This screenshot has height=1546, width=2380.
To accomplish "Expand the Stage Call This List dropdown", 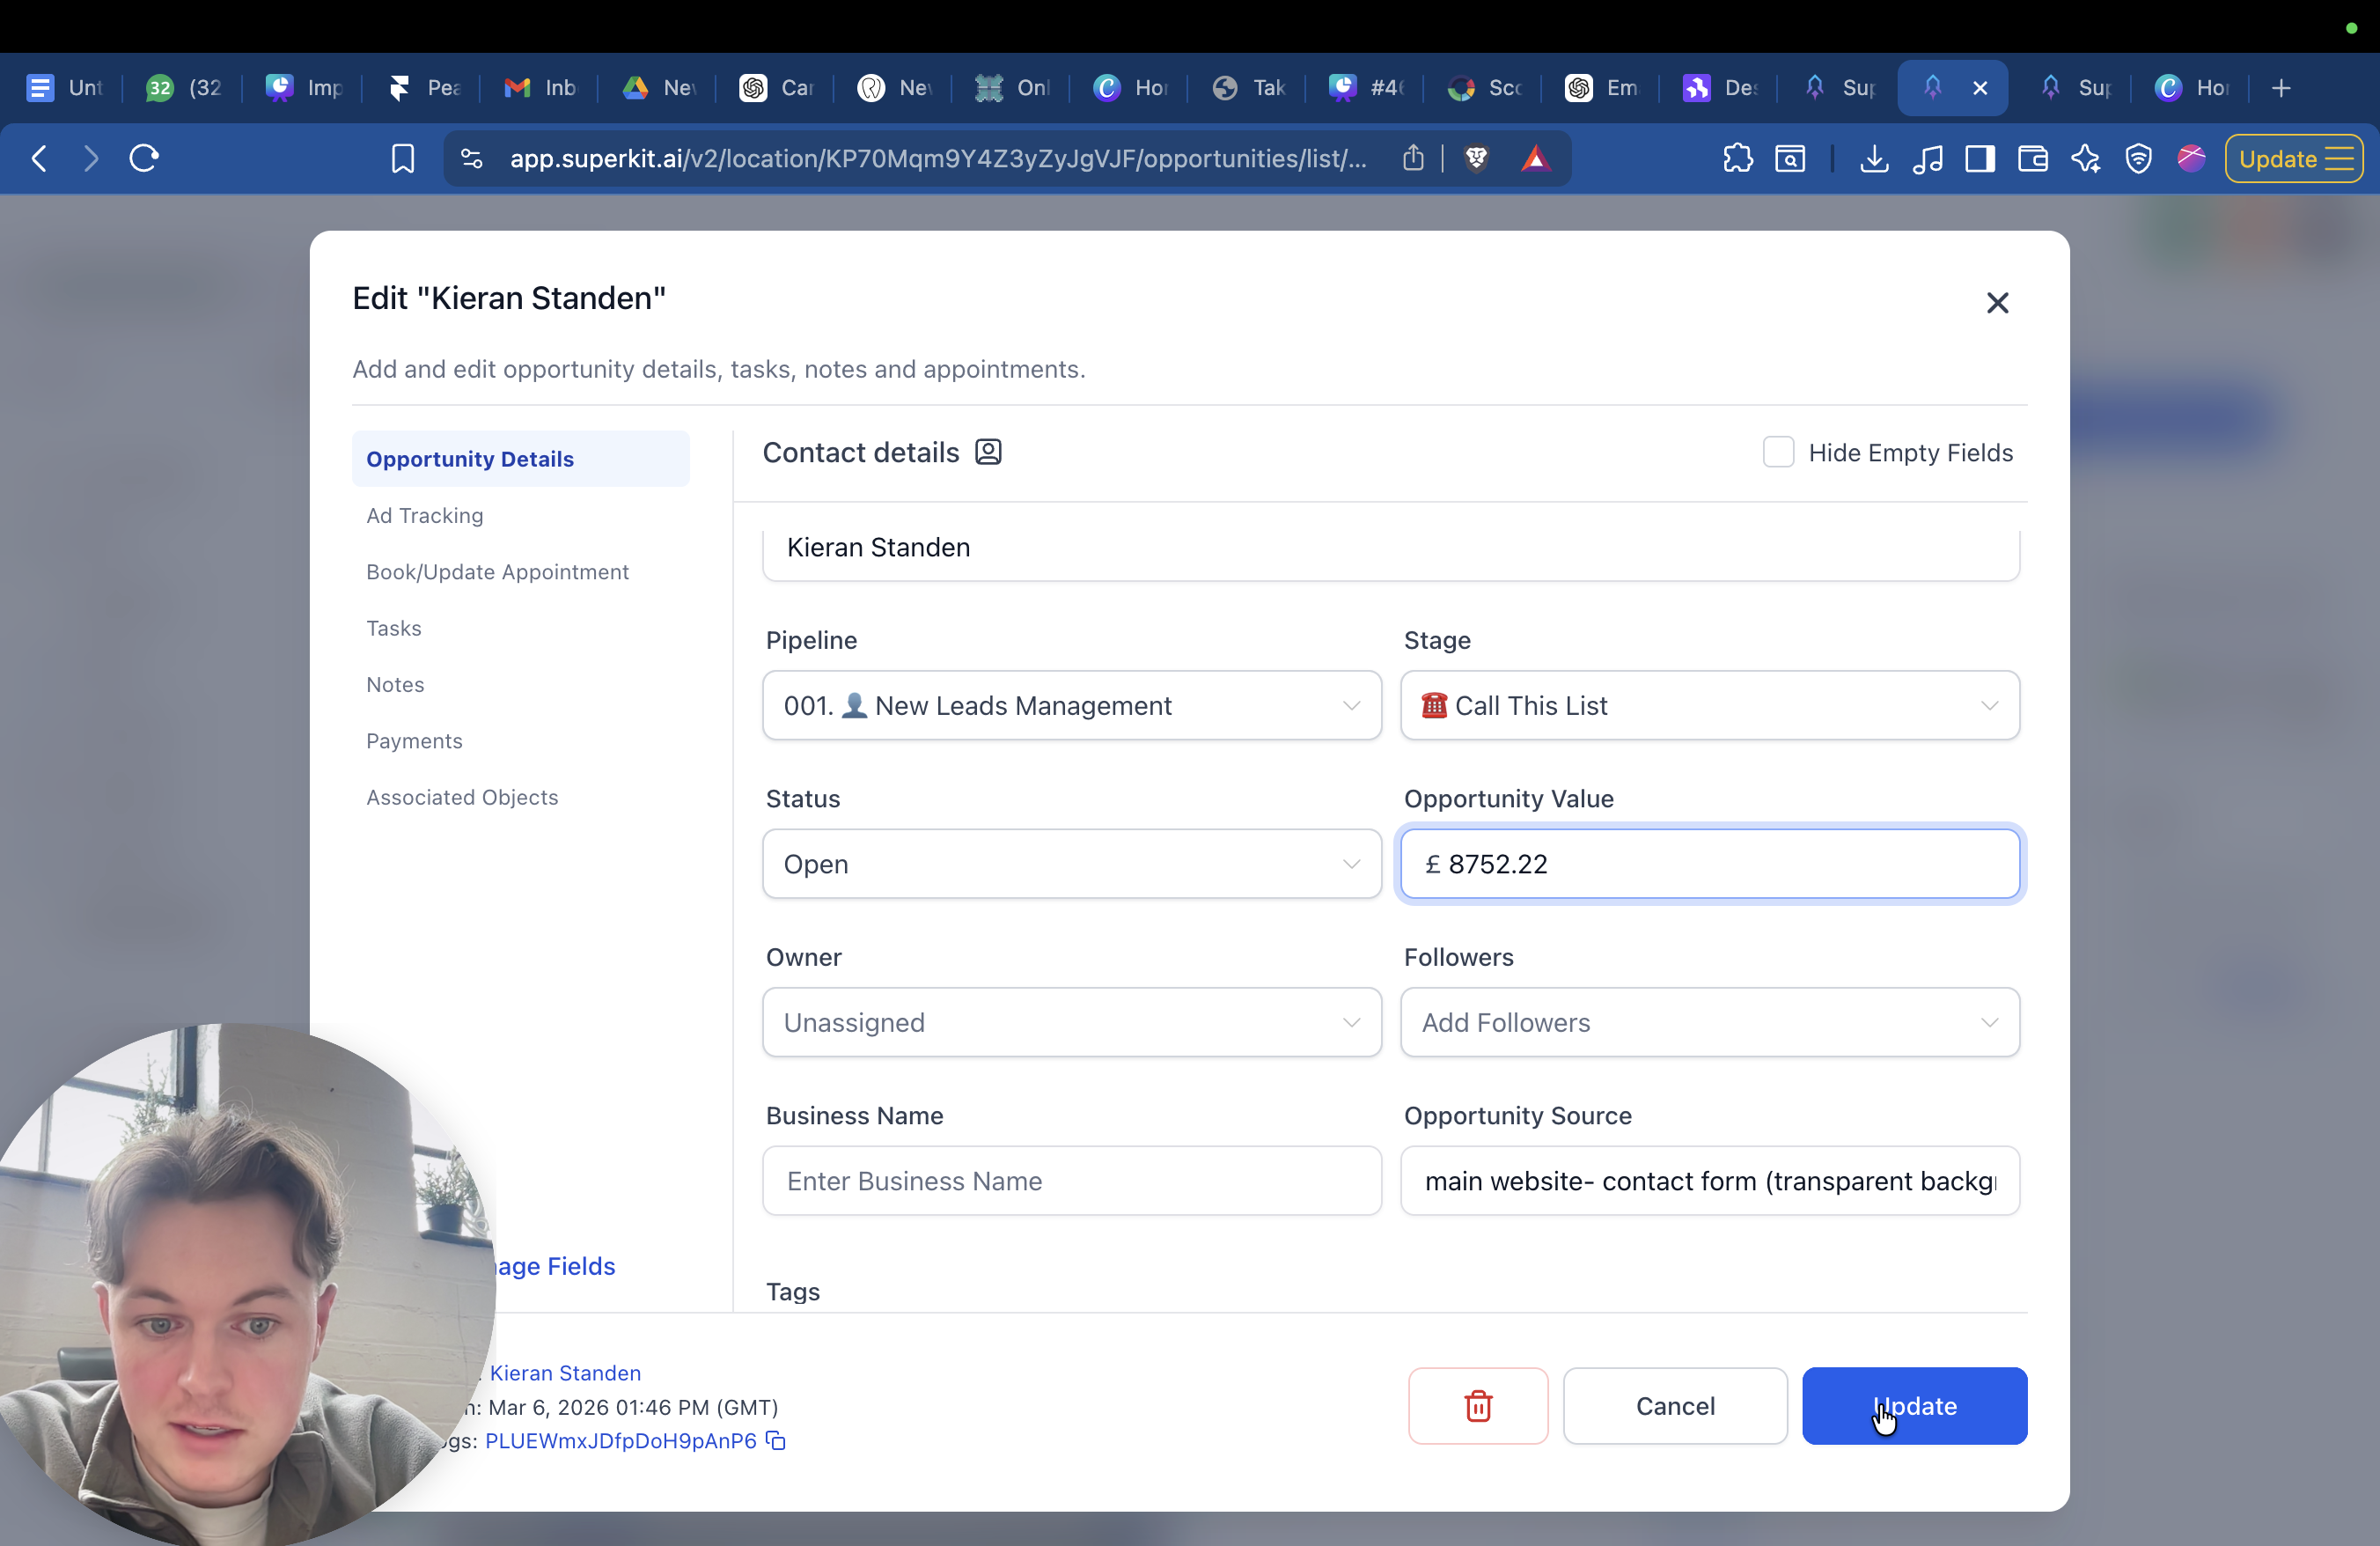I will point(1709,705).
